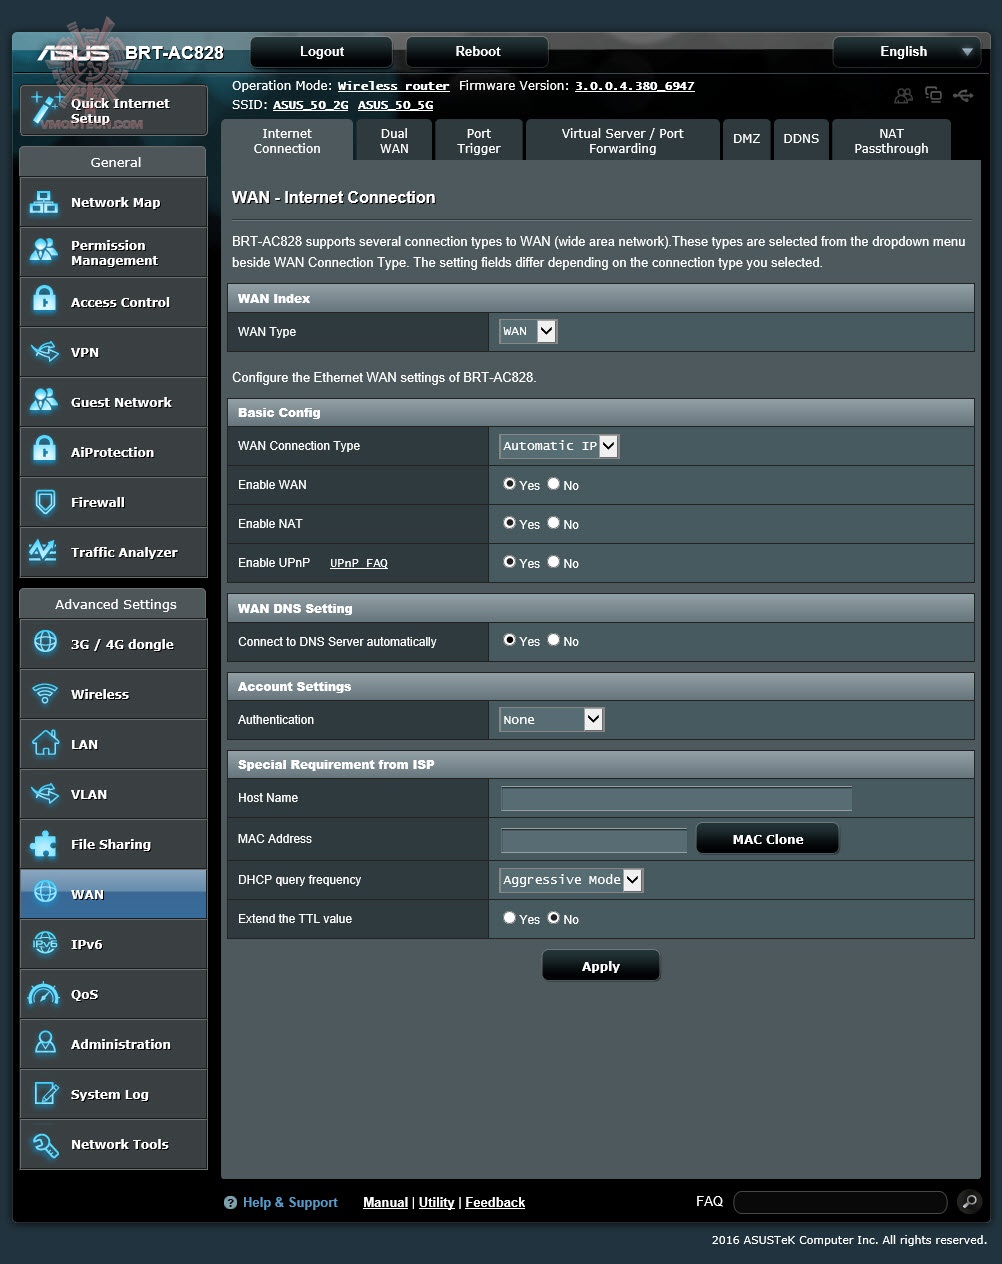The height and width of the screenshot is (1264, 1002).
Task: Click the Network Map sidebar icon
Action: [44, 202]
